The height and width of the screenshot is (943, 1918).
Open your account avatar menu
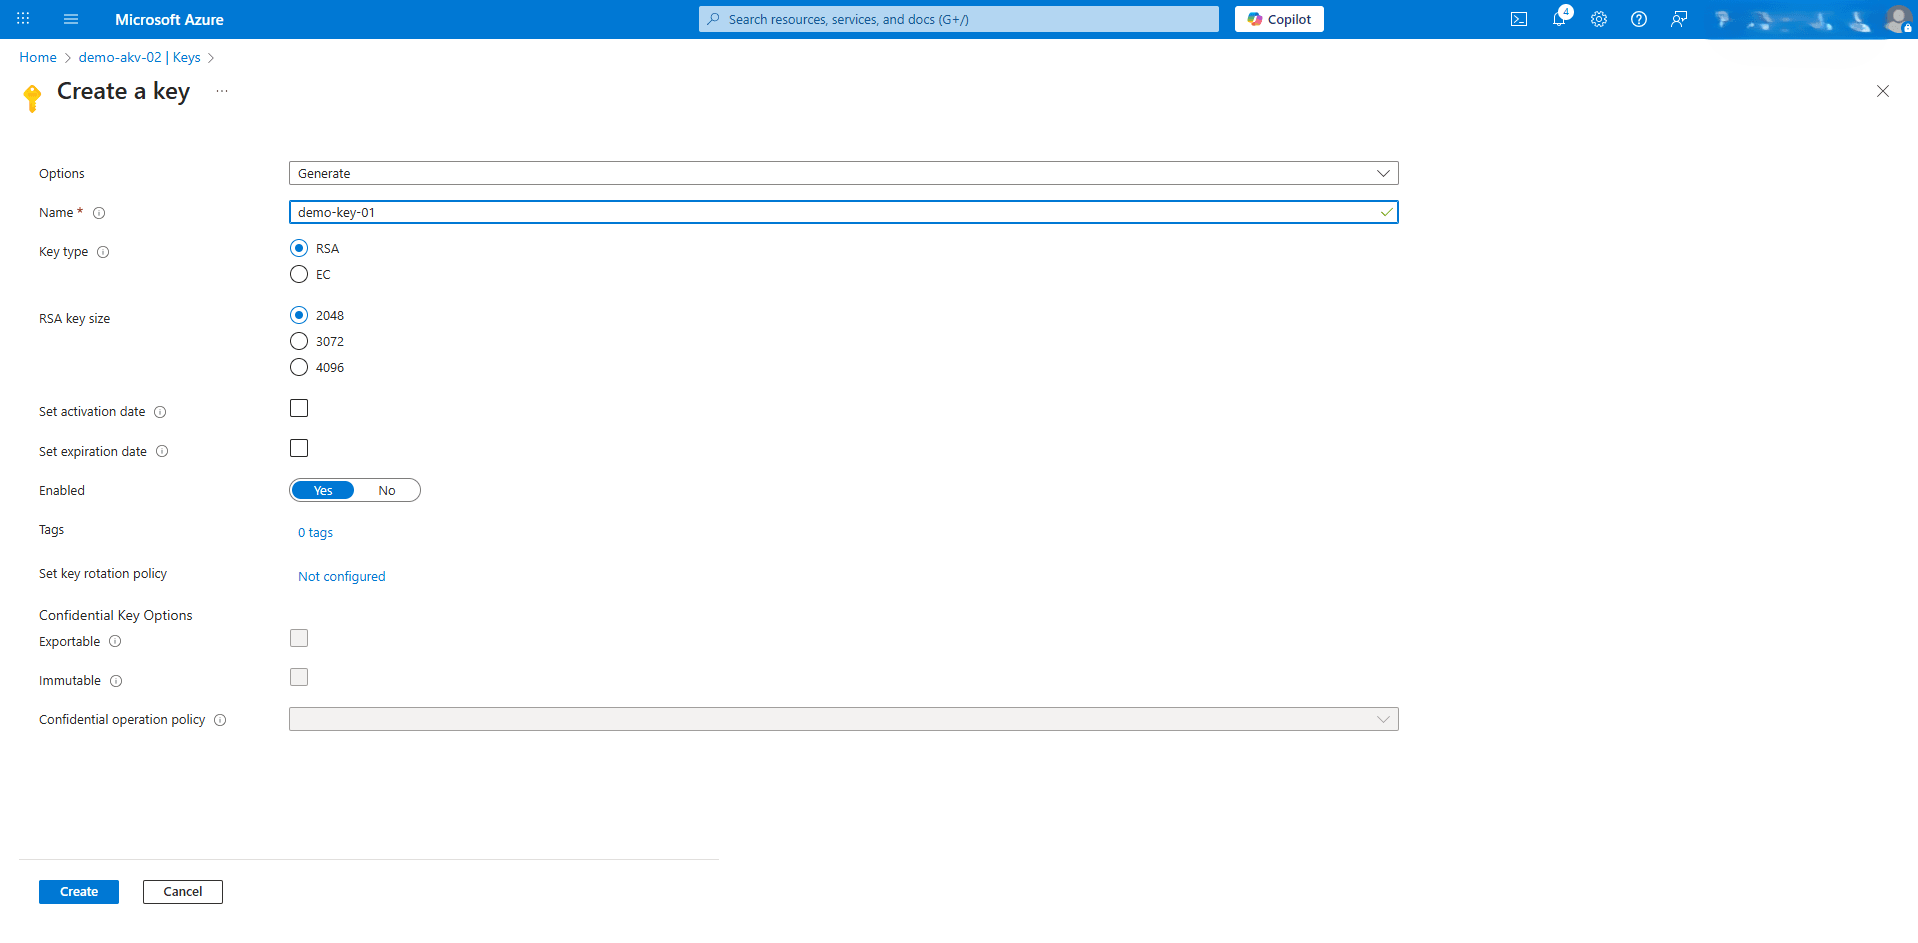pyautogui.click(x=1897, y=19)
